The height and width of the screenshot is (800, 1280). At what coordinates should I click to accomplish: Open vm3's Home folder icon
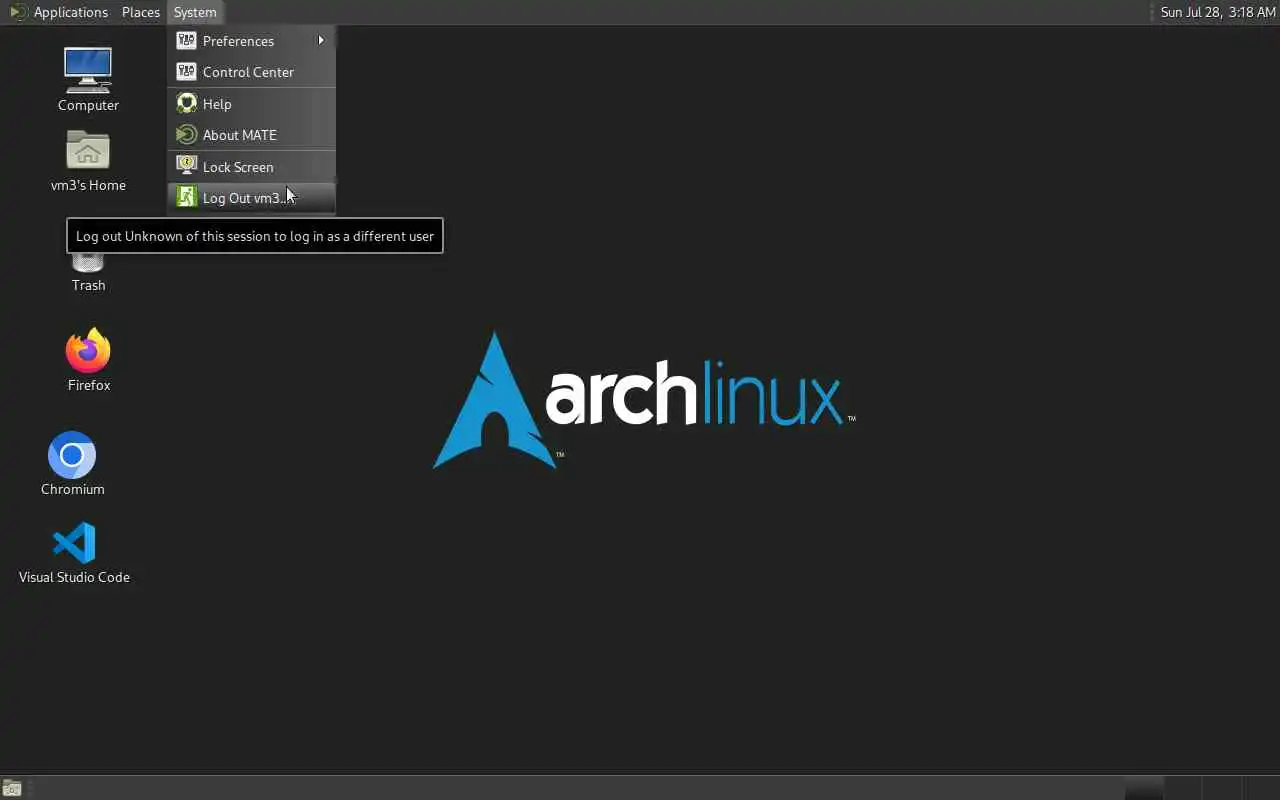tap(88, 160)
